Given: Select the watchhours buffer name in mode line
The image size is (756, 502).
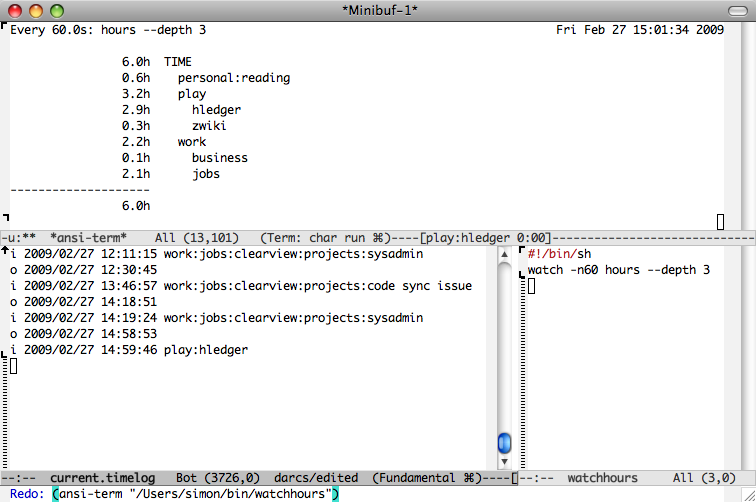Looking at the screenshot, I should pyautogui.click(x=607, y=478).
